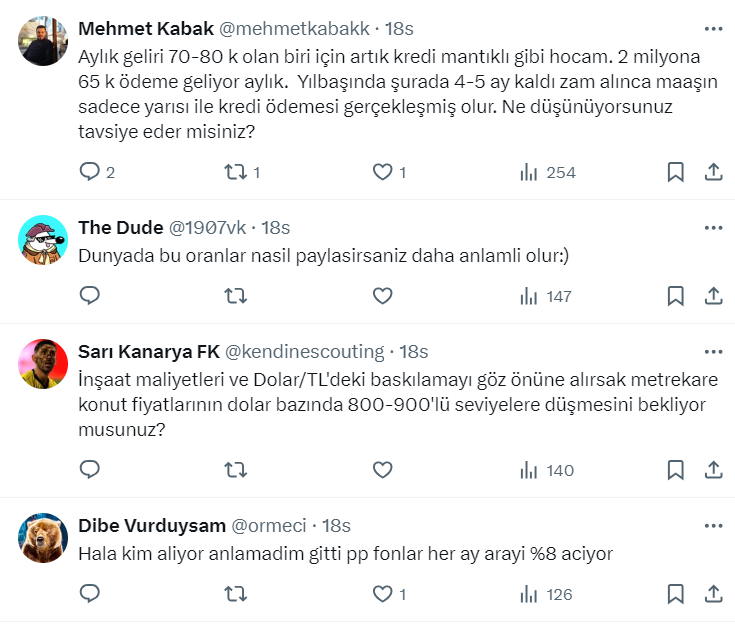Expand the menu on Sarı Kanarya FK's tweet

click(x=713, y=351)
